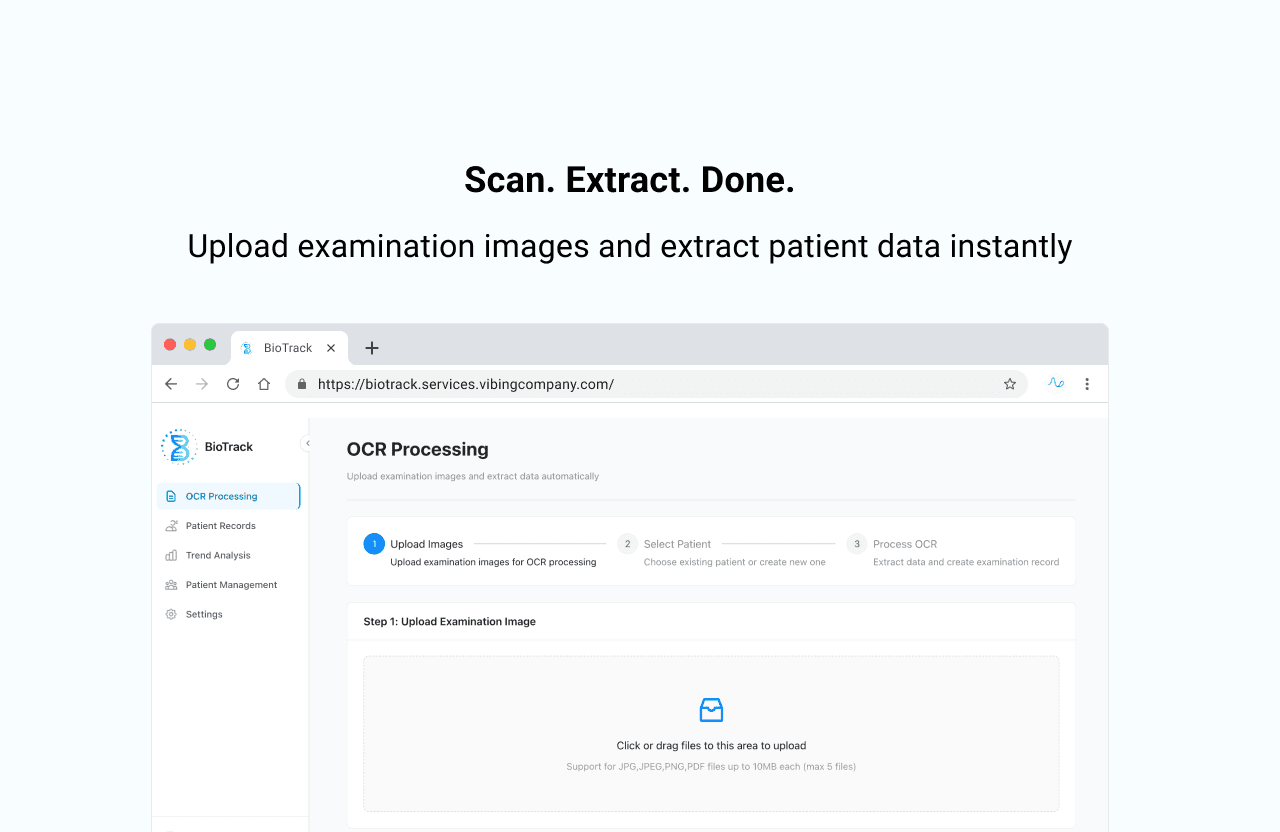
Task: Click the blue extension icon near the menu
Action: (x=1056, y=383)
